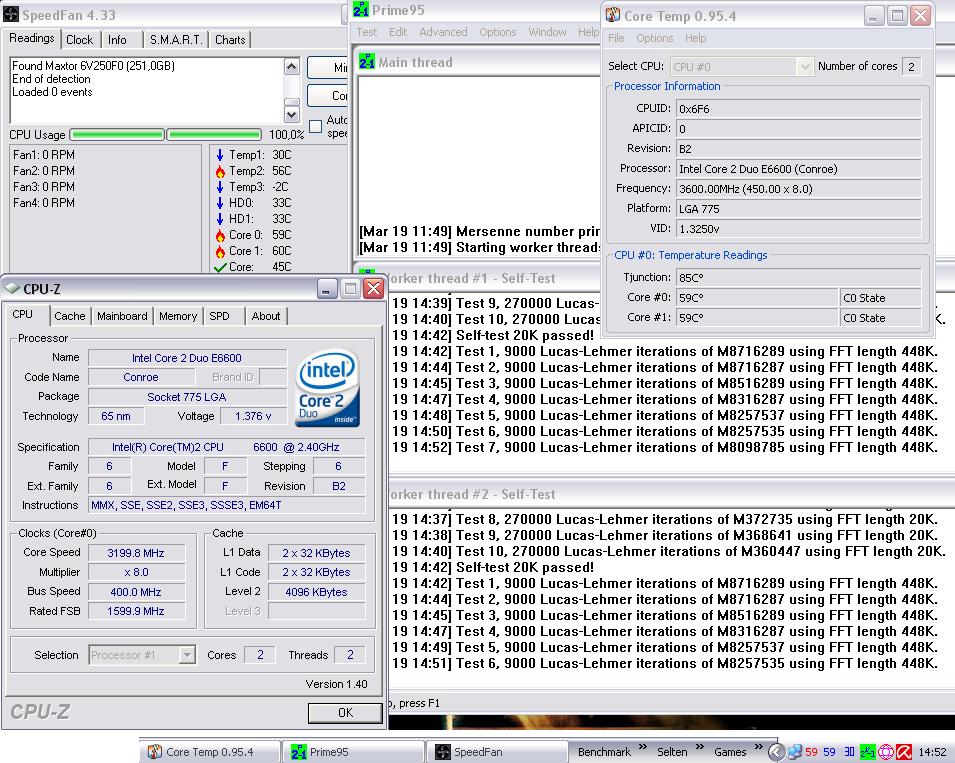Click the second CPU Usage green bar
This screenshot has width=955, height=763.
[214, 135]
